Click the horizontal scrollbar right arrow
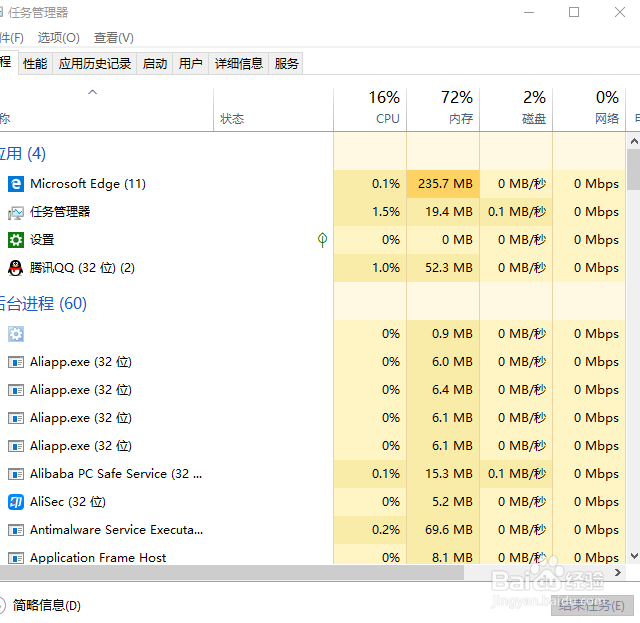This screenshot has width=640, height=623. [x=618, y=573]
